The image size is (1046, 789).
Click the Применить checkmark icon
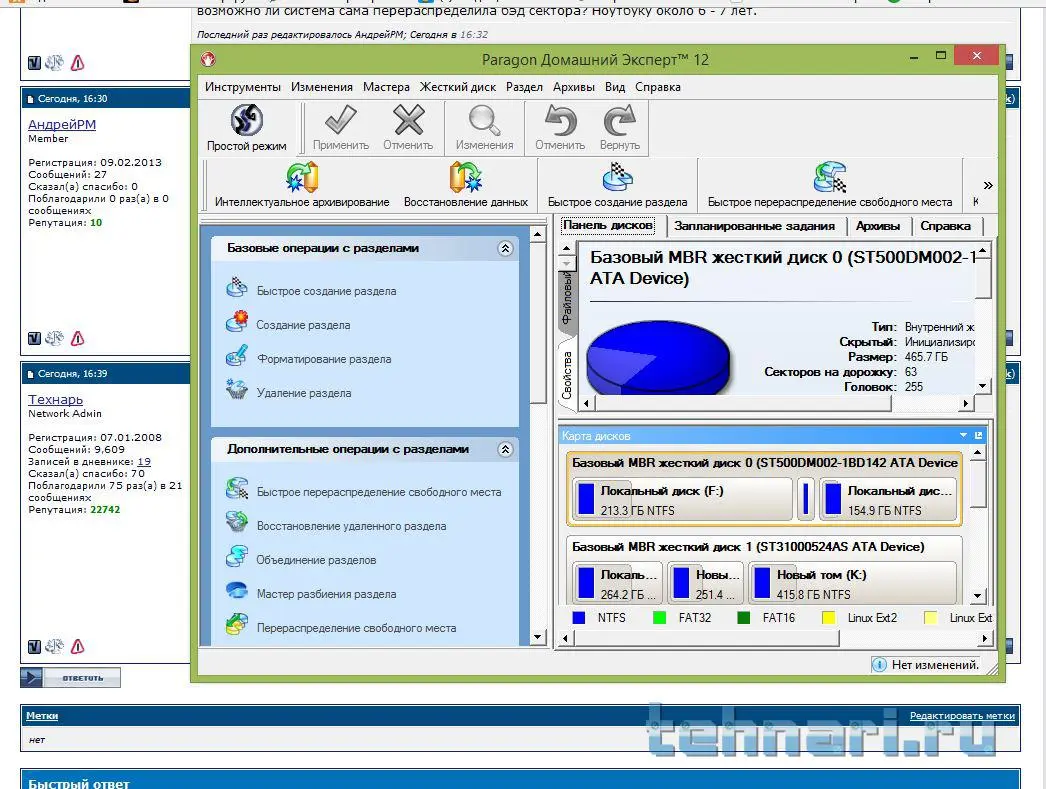pos(341,121)
